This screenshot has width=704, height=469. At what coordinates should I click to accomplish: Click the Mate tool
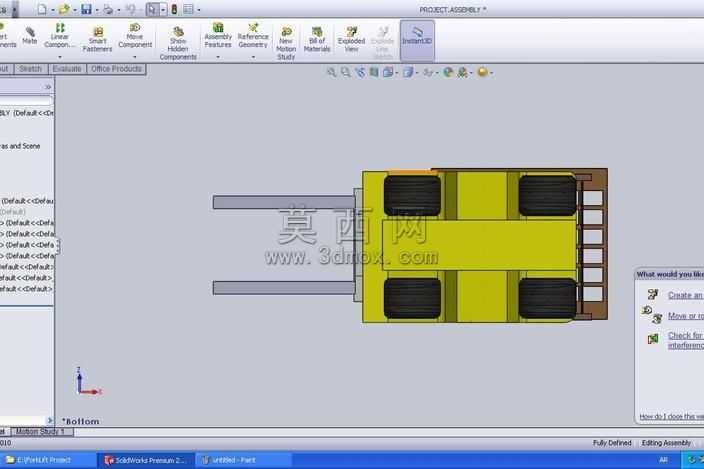[30, 35]
